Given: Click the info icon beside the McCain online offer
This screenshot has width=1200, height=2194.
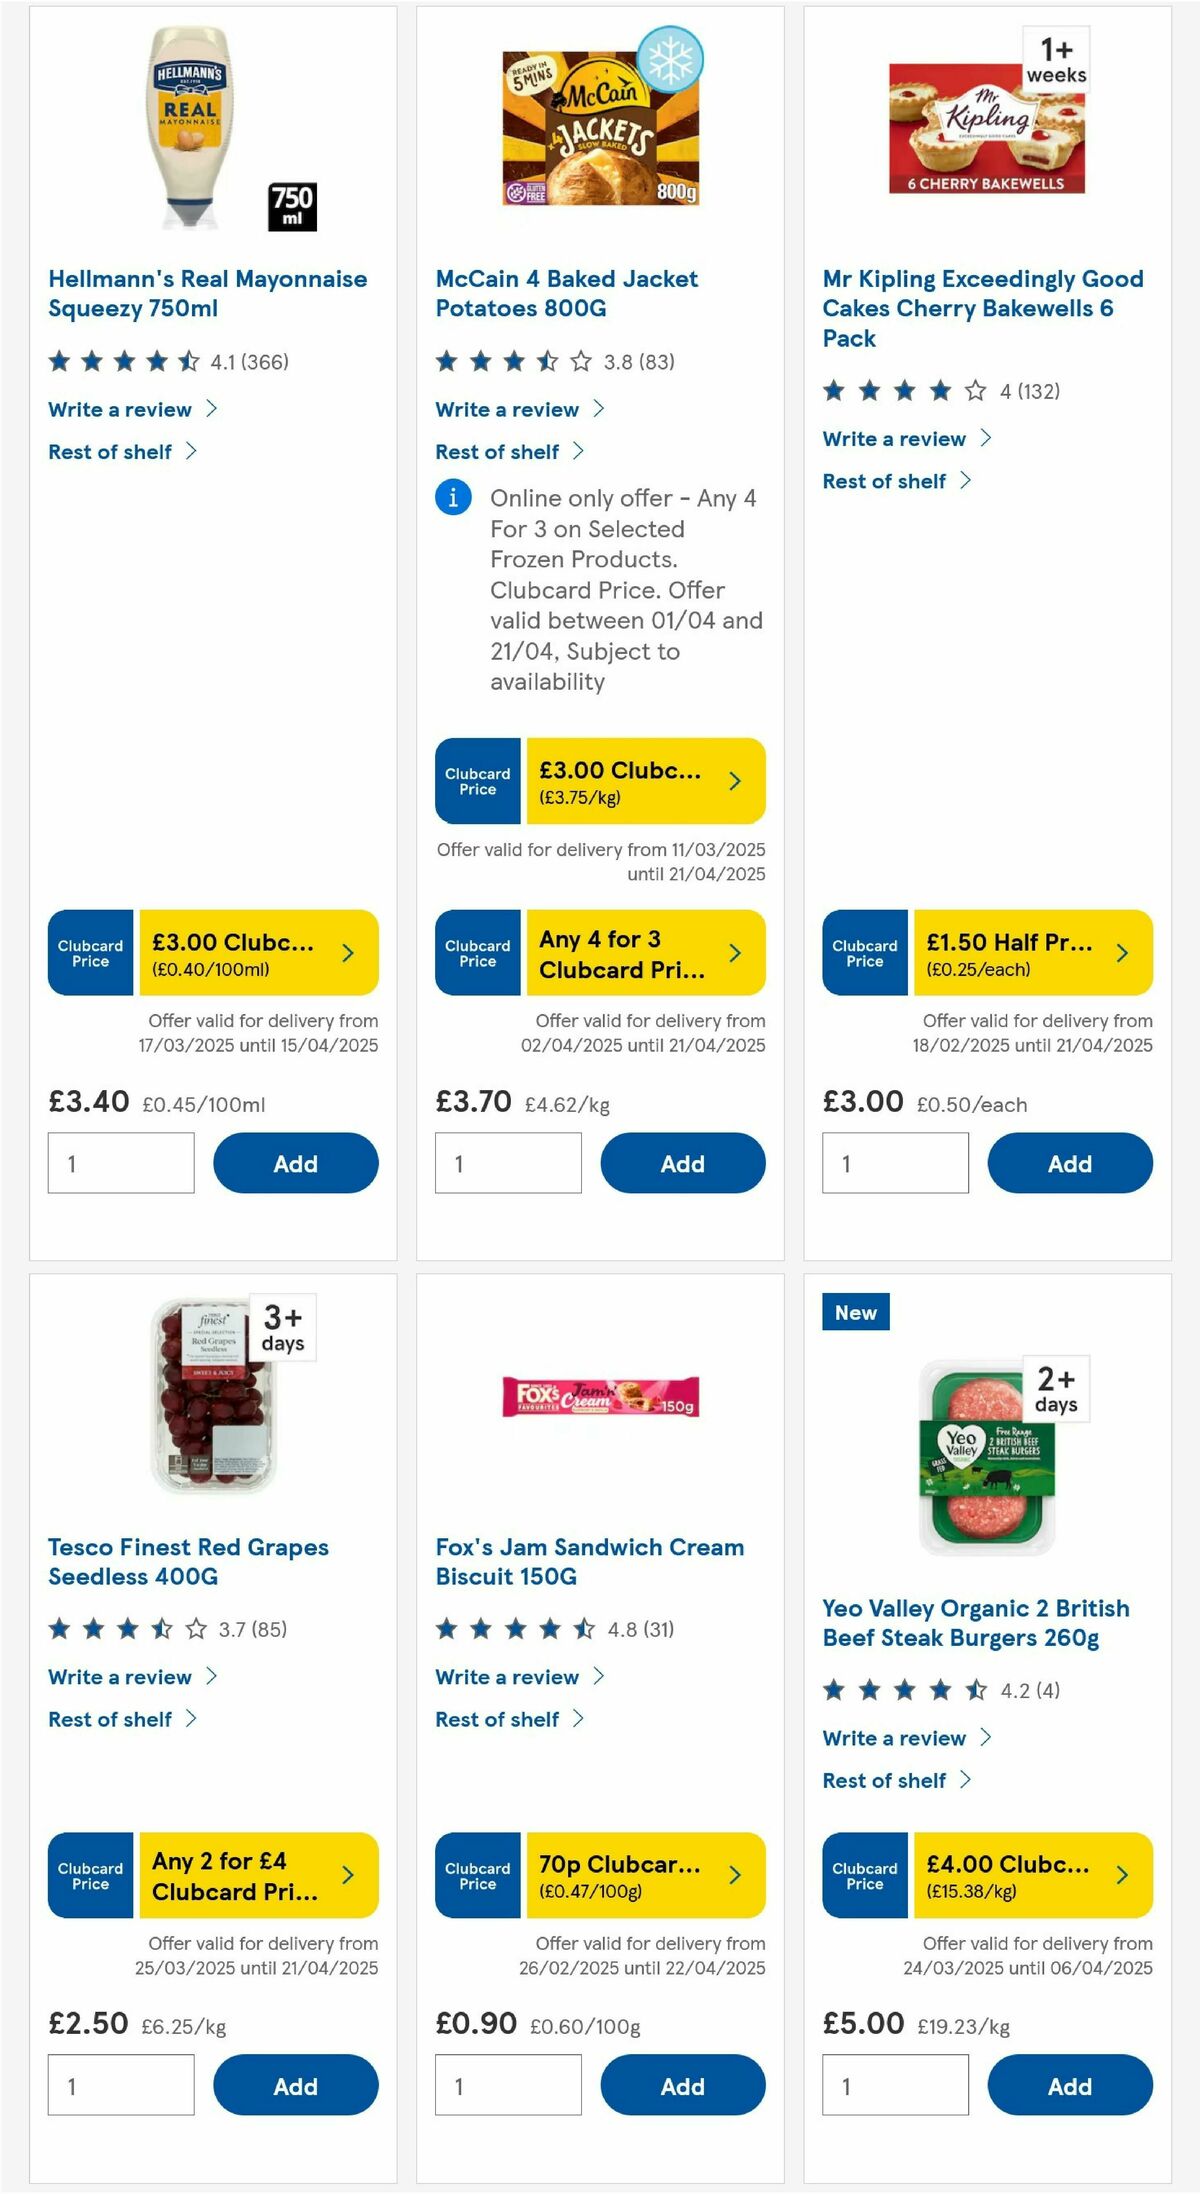Looking at the screenshot, I should (x=453, y=497).
